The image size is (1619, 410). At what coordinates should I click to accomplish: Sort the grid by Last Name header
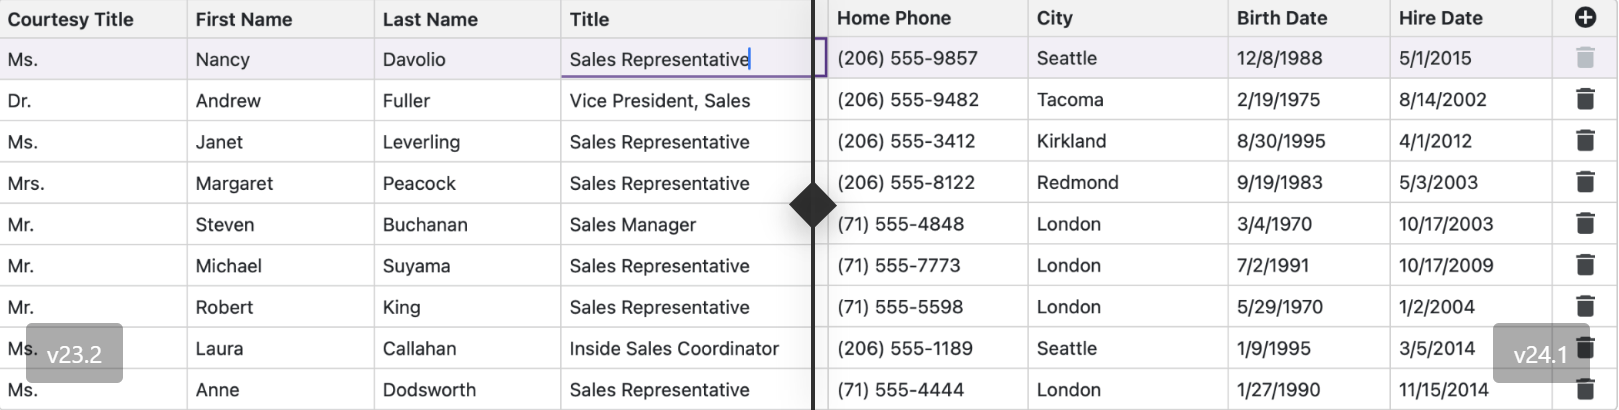(430, 19)
